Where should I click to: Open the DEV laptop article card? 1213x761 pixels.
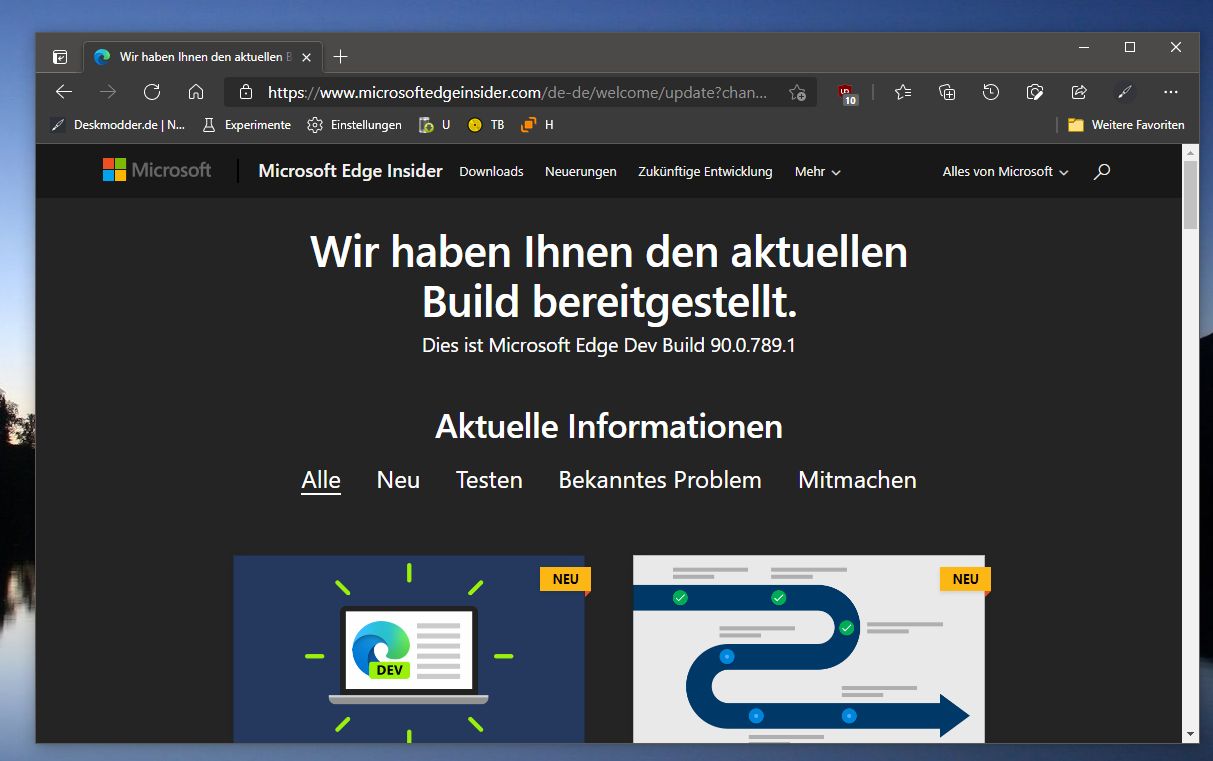tap(409, 649)
